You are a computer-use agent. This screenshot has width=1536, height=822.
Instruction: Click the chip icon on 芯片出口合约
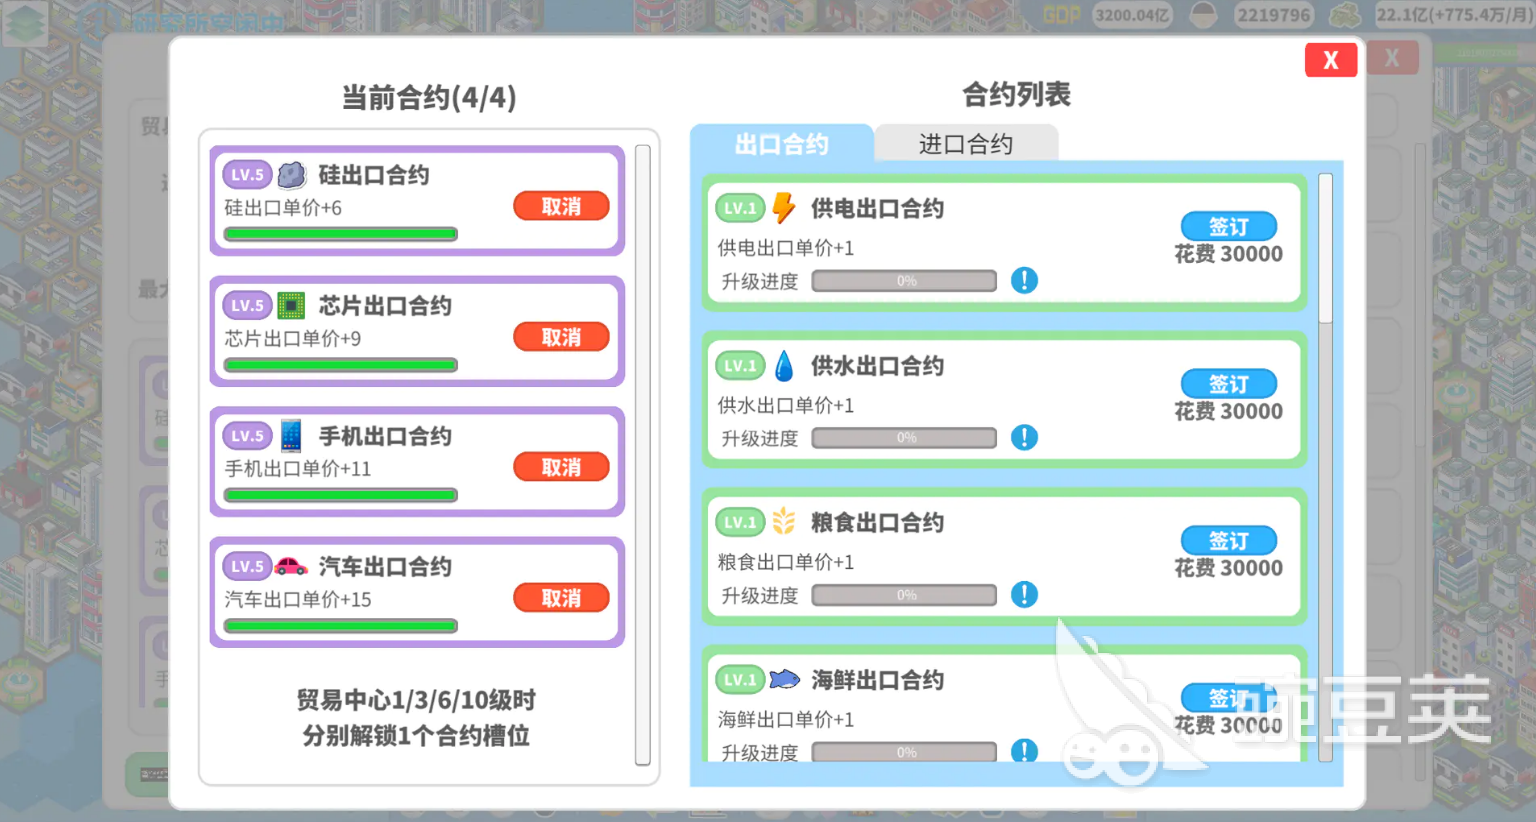click(290, 305)
